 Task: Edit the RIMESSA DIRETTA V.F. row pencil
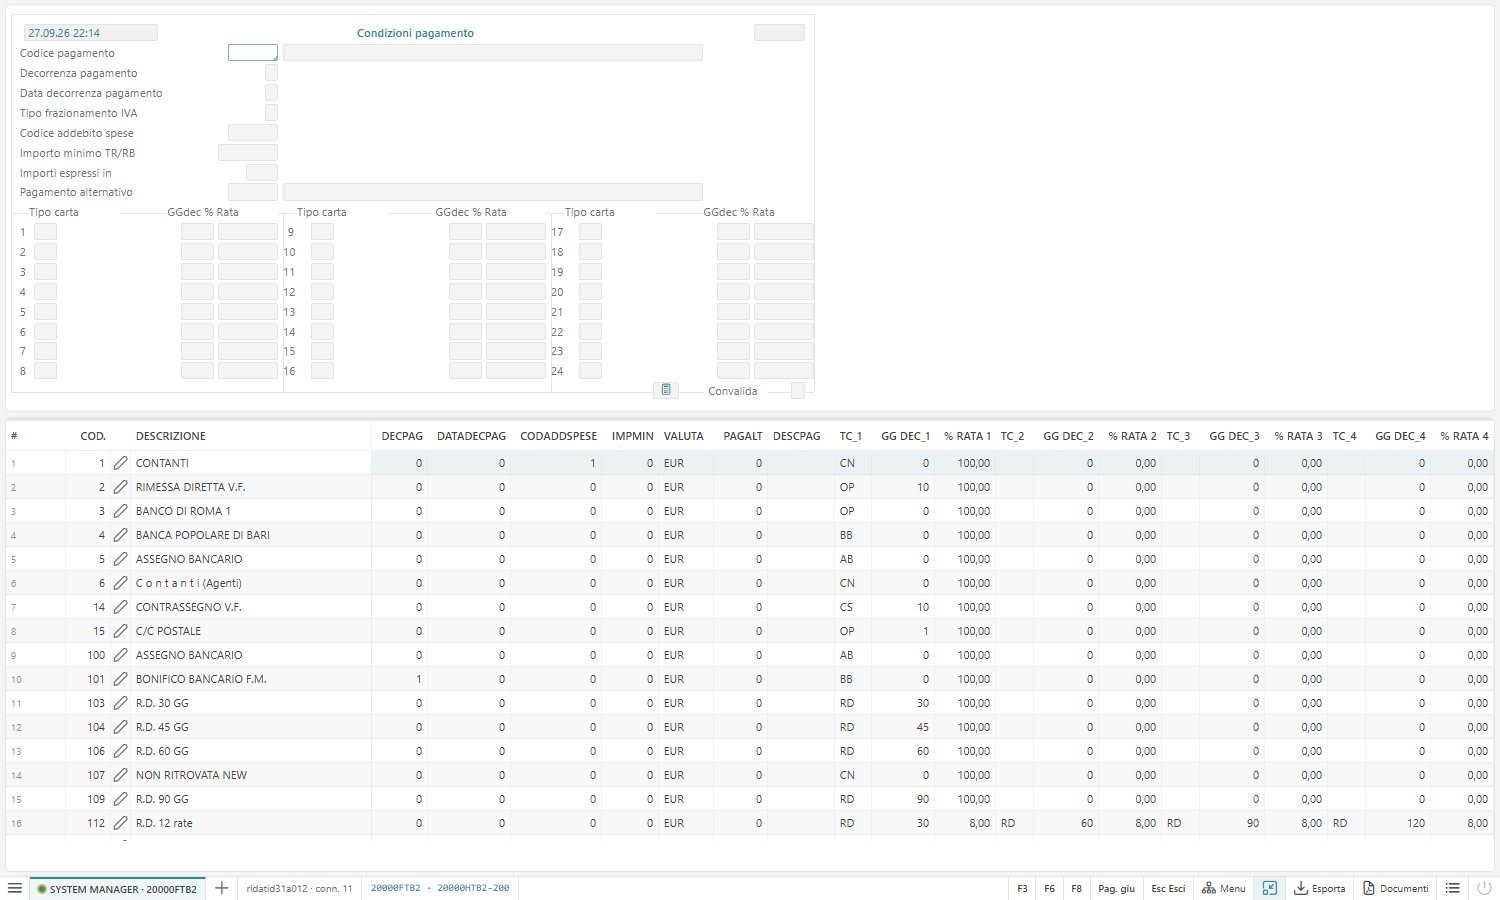point(121,487)
